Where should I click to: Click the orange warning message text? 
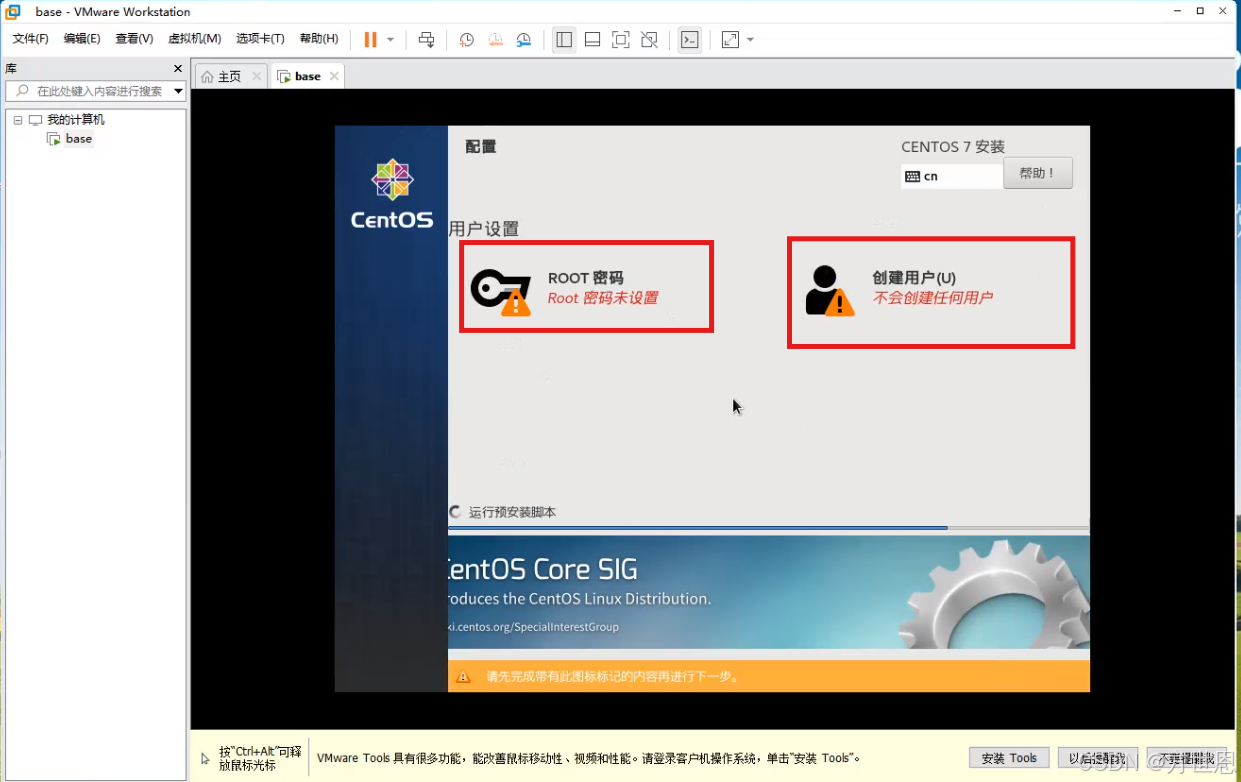[612, 677]
